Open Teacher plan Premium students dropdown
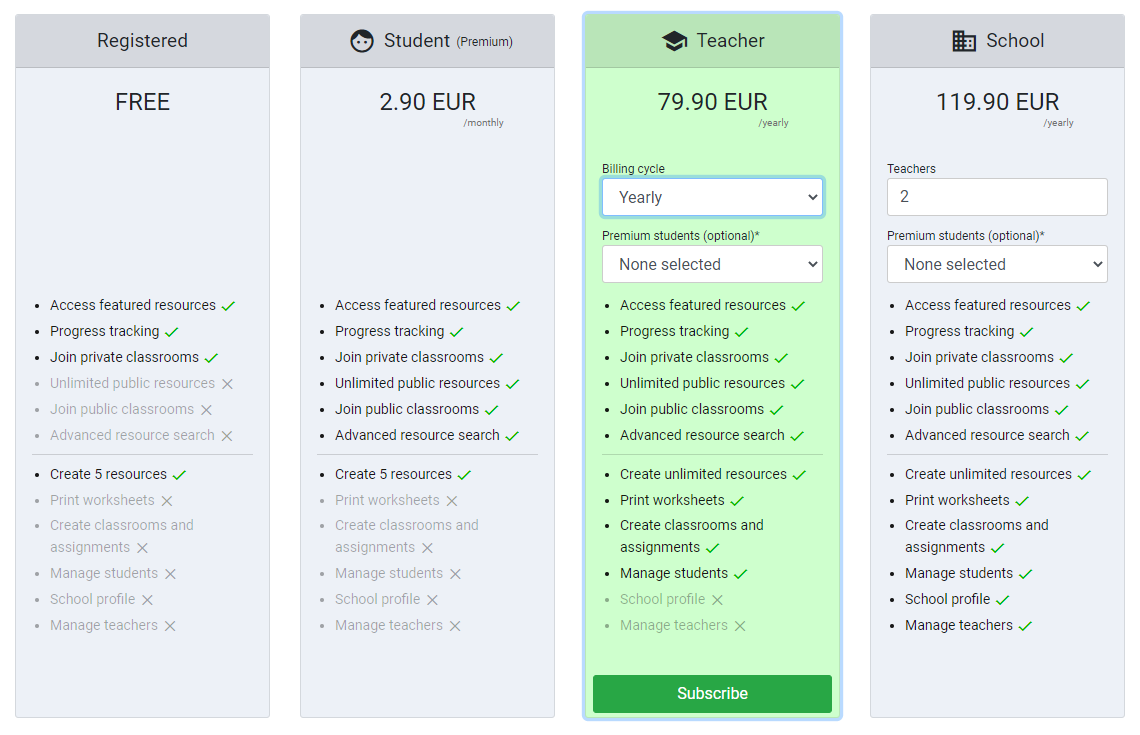 pyautogui.click(x=712, y=264)
